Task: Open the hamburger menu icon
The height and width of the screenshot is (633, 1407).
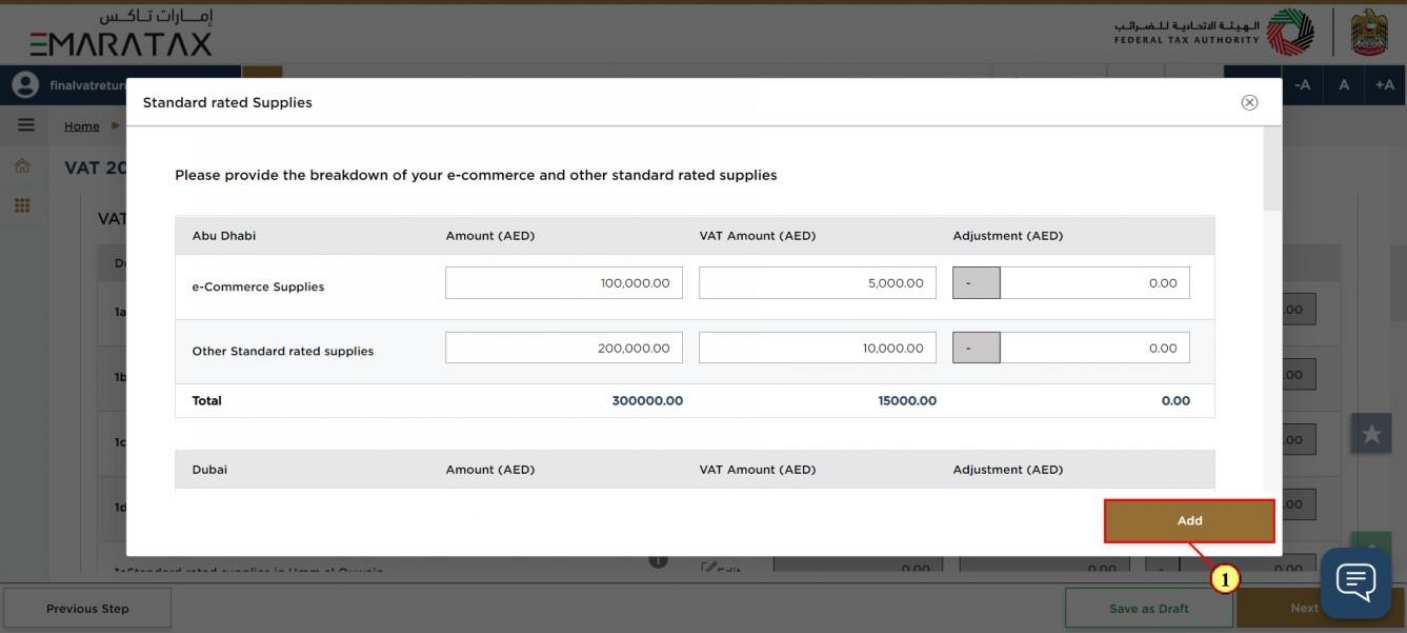Action: (x=26, y=126)
